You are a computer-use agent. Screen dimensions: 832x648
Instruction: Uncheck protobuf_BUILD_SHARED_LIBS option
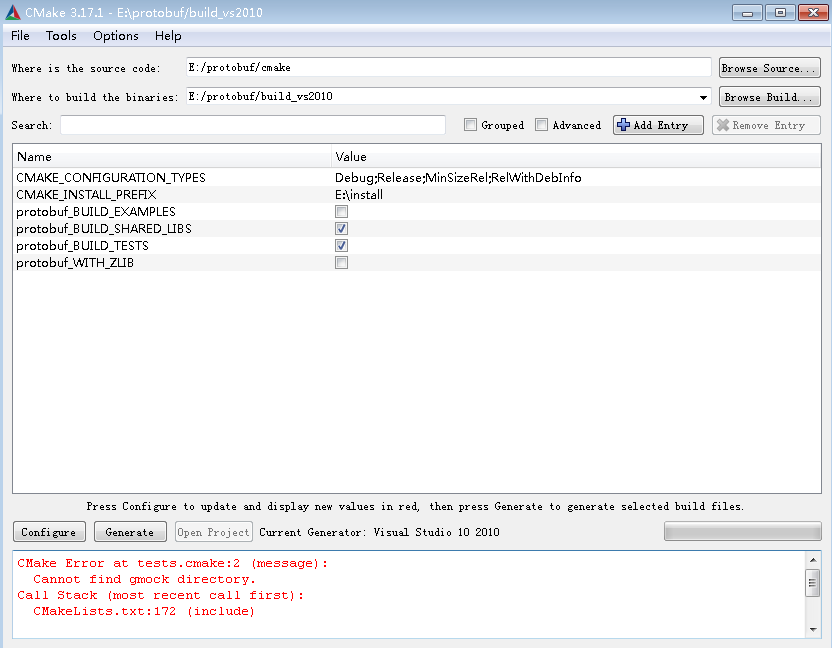[341, 229]
